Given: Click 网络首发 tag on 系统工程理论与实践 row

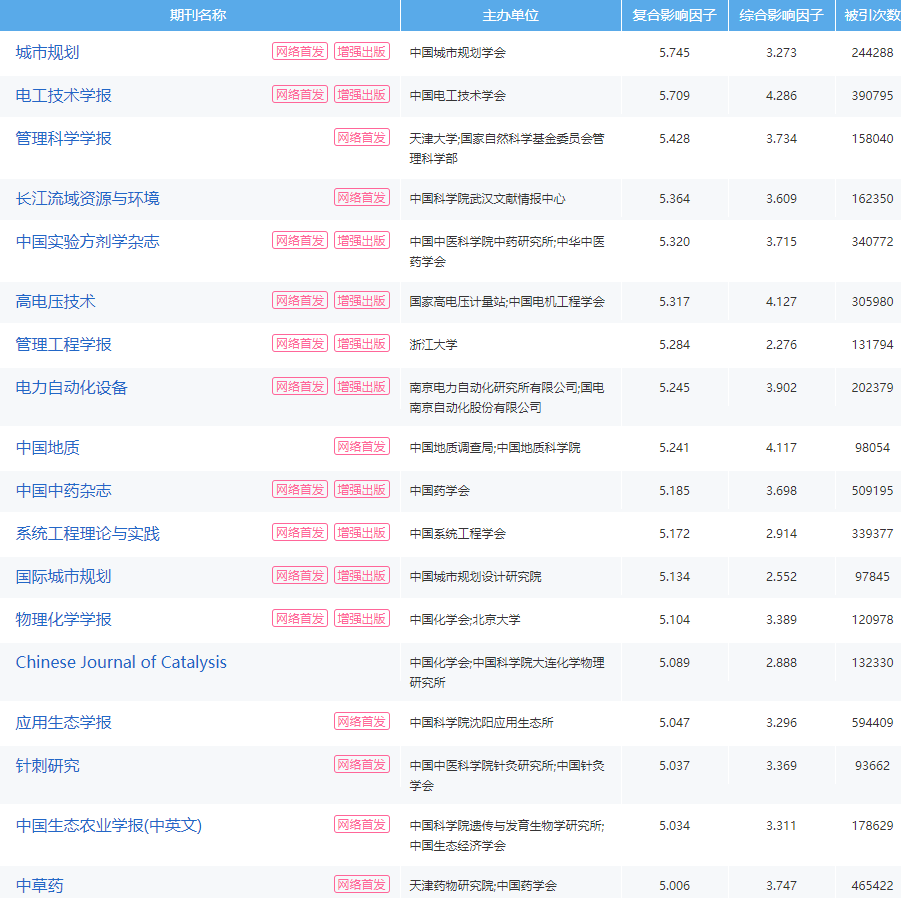Looking at the screenshot, I should (x=300, y=533).
